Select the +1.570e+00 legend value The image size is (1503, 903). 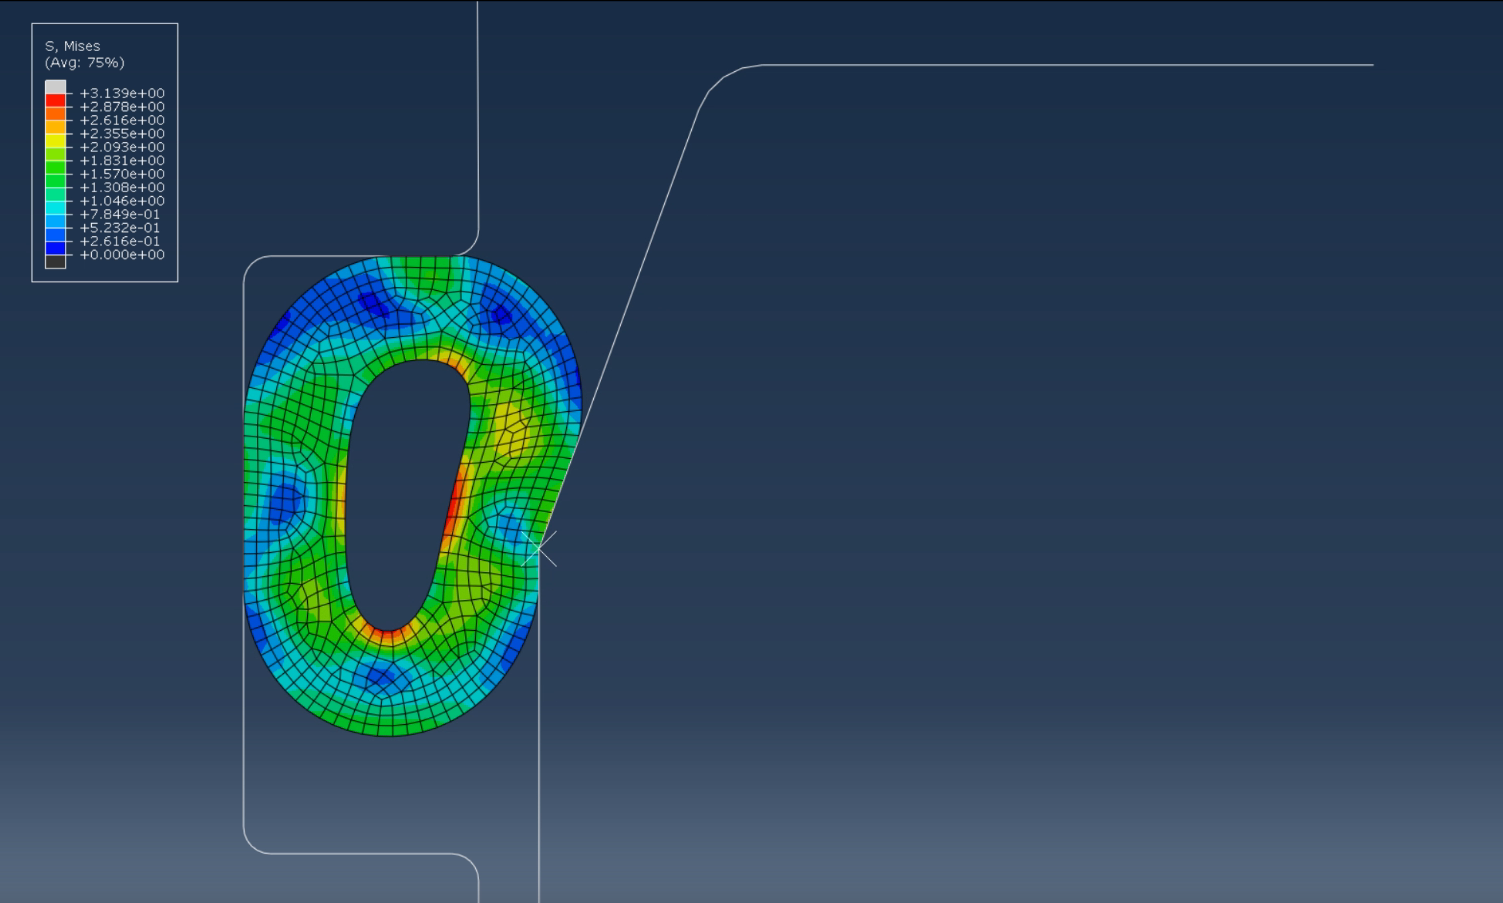pyautogui.click(x=122, y=174)
